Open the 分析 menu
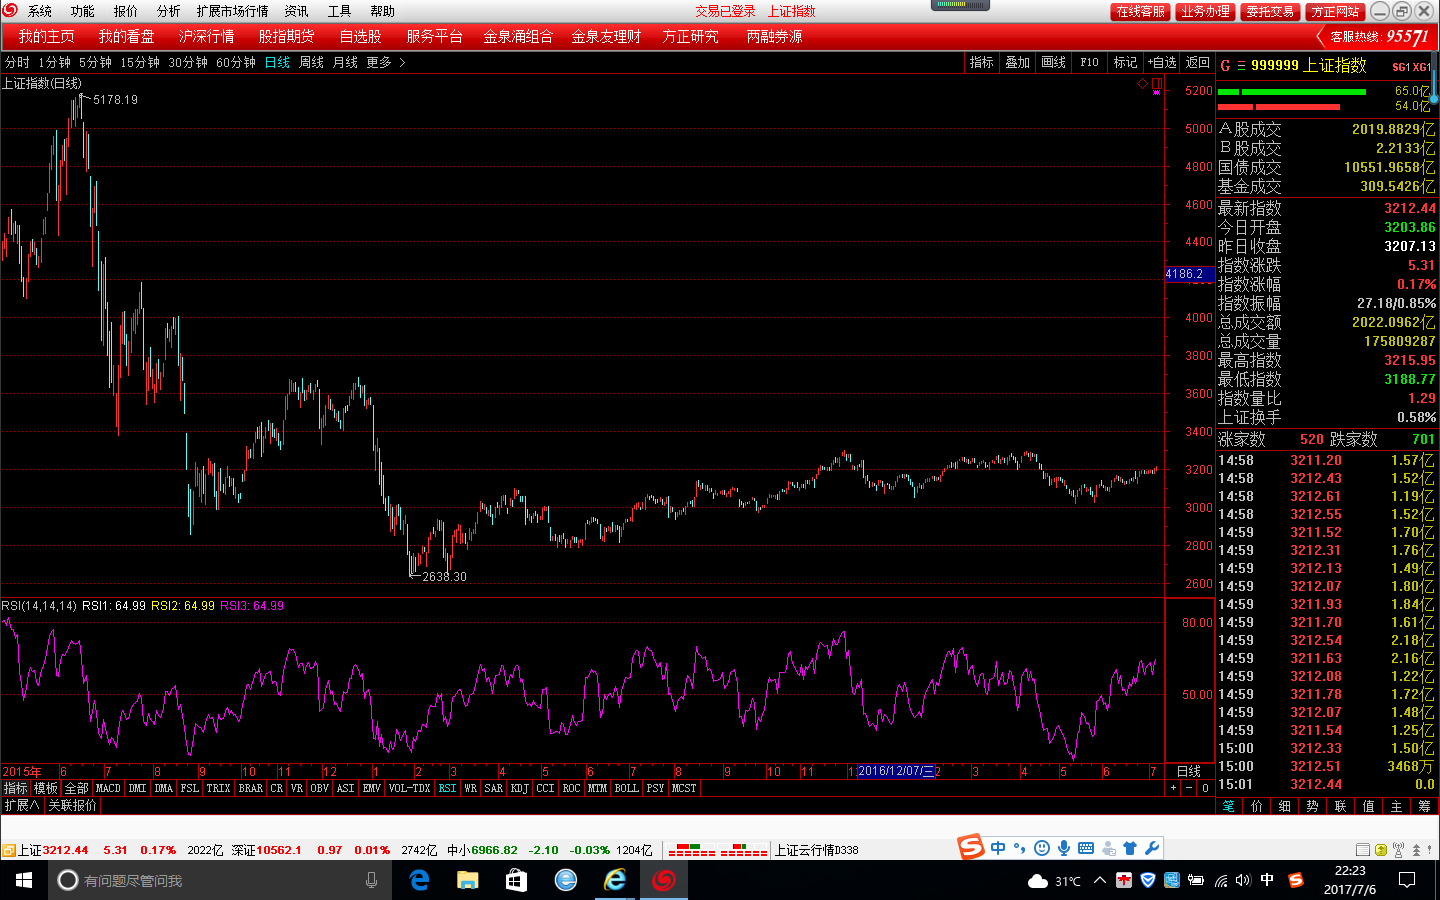This screenshot has height=900, width=1440. coord(169,11)
